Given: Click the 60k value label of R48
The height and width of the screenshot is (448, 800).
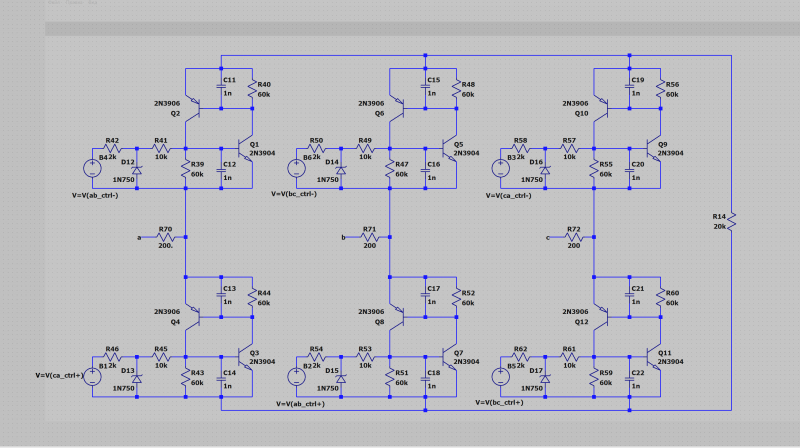Looking at the screenshot, I should 468,94.
